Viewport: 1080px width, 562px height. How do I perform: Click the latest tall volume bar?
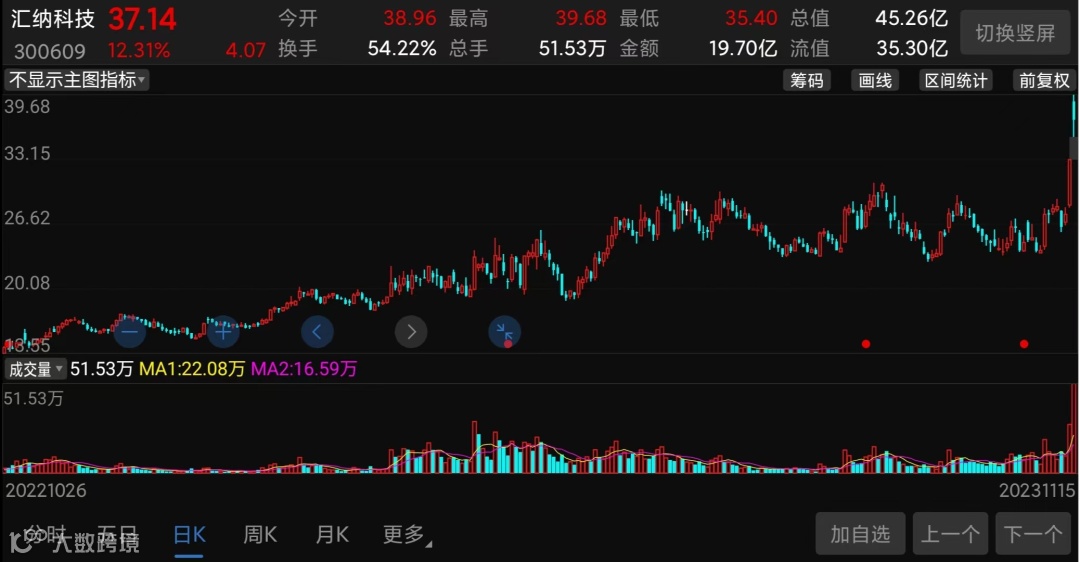point(1074,428)
